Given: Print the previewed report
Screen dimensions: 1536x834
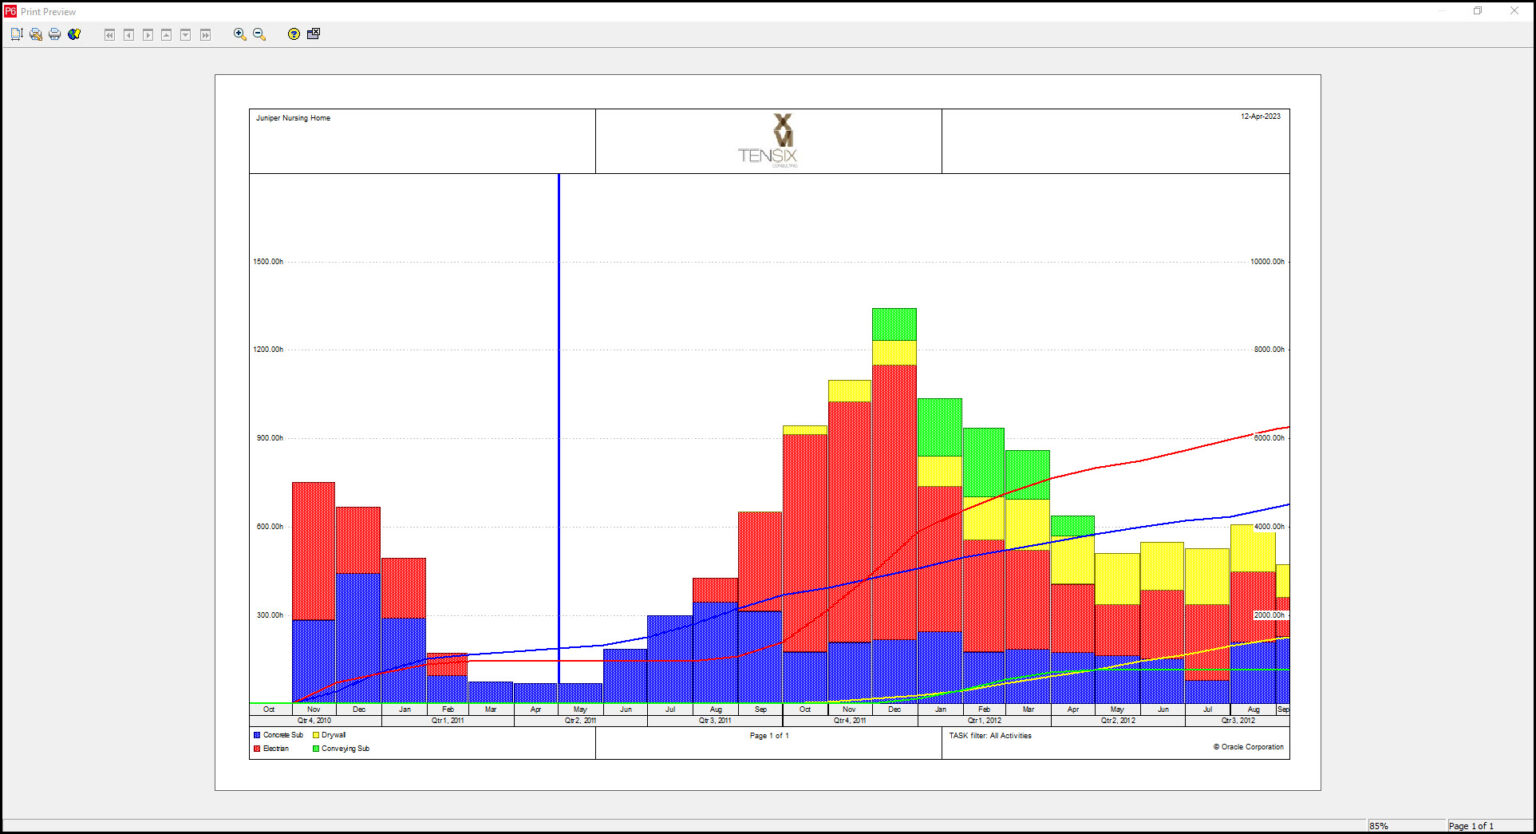Looking at the screenshot, I should [54, 33].
